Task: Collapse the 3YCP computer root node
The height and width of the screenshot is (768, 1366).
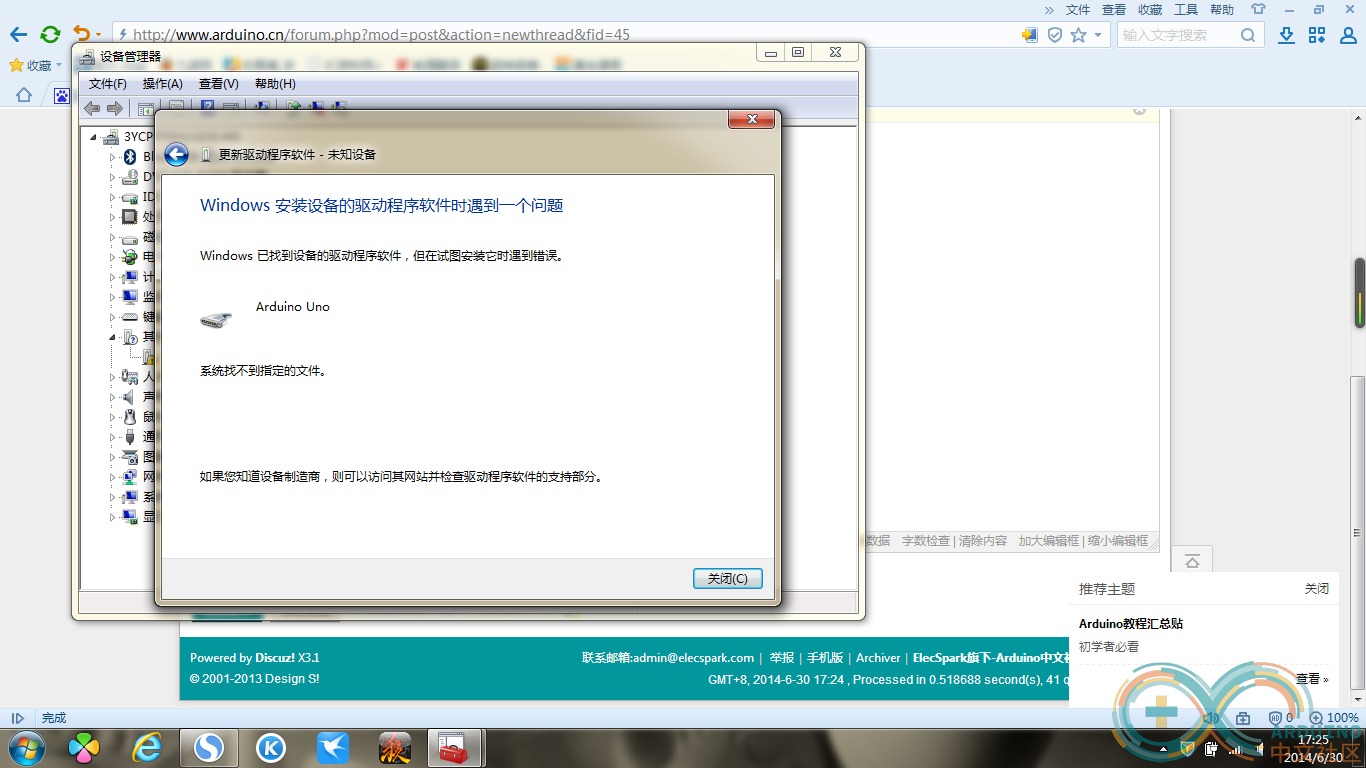Action: (93, 137)
